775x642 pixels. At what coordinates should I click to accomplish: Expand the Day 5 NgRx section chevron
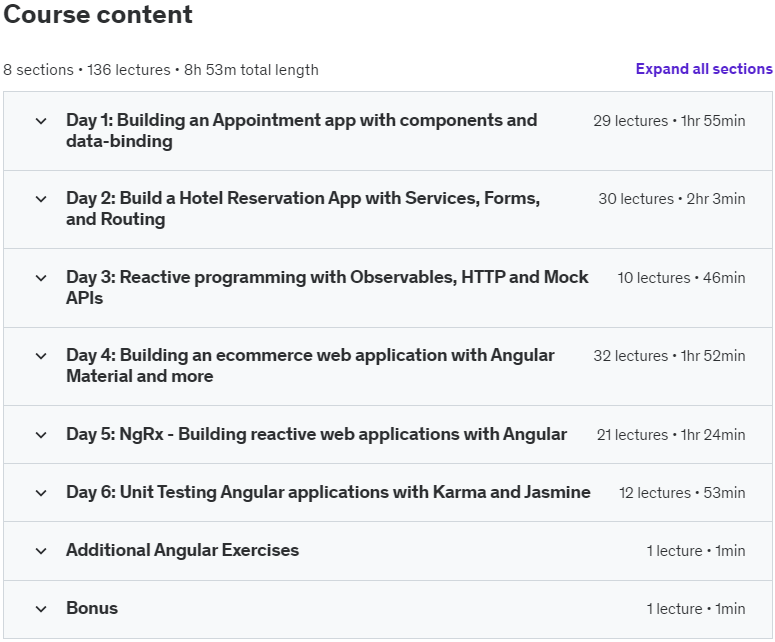[x=41, y=435]
